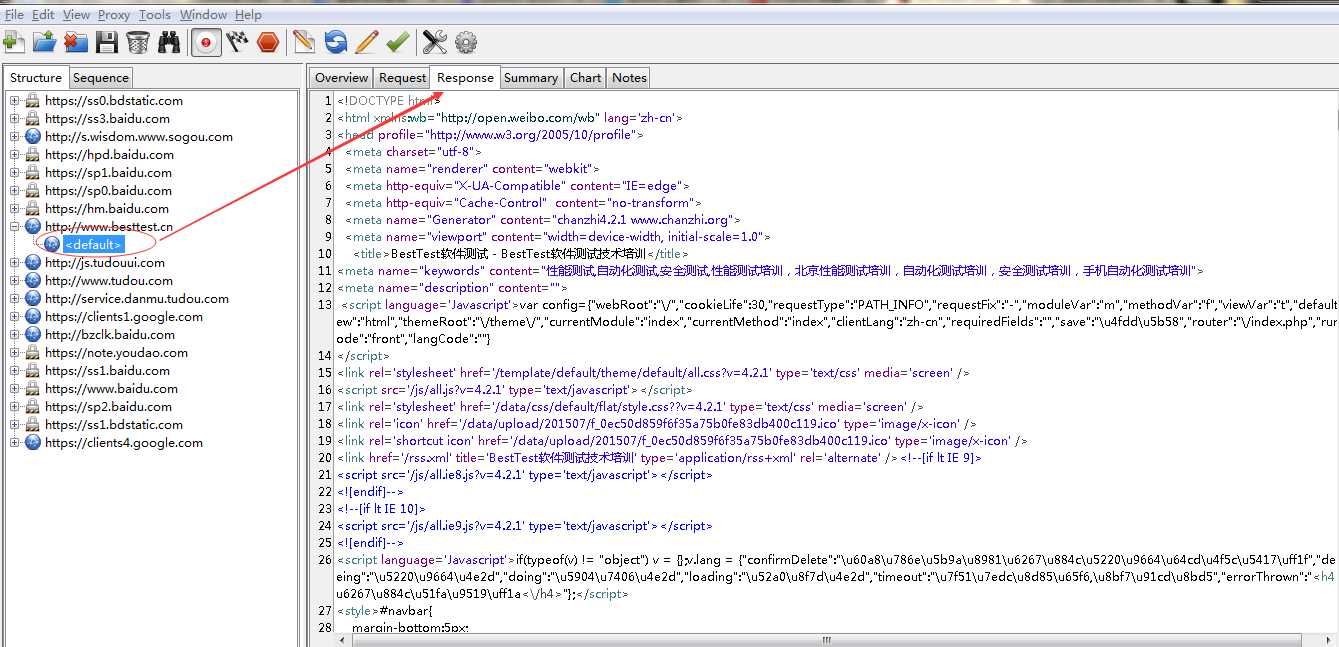This screenshot has width=1339, height=647.
Task: Open Settings using the gear icon
Action: pyautogui.click(x=466, y=42)
